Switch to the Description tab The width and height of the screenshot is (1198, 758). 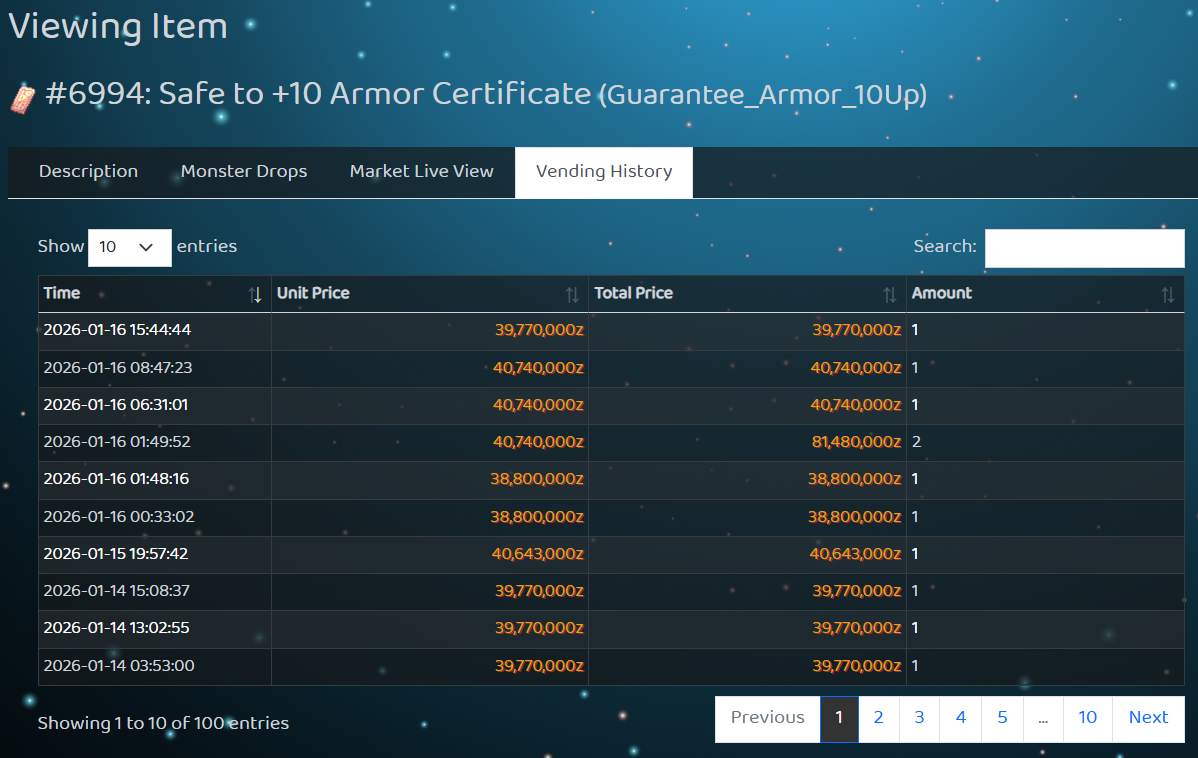[x=88, y=172]
